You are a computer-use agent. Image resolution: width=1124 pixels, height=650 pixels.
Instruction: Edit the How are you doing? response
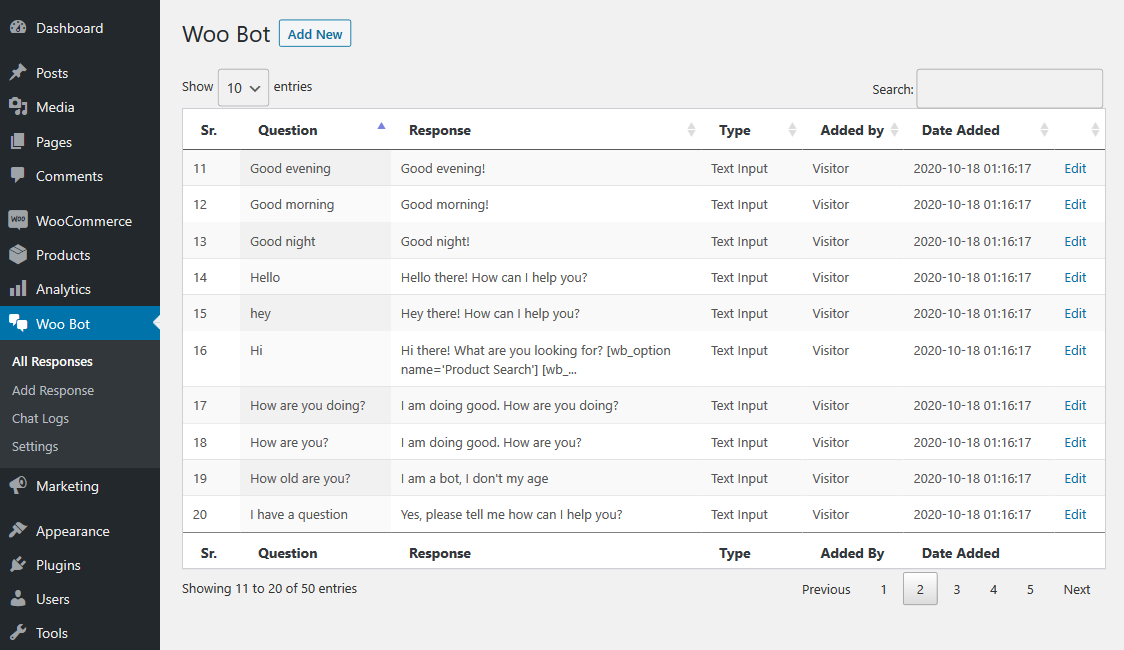(x=1075, y=406)
